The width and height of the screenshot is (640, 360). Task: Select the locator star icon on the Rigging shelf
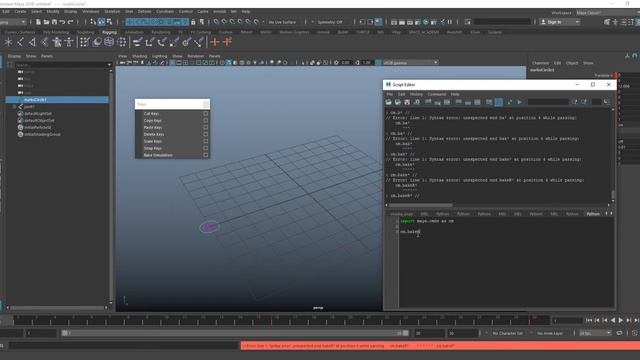click(x=8, y=42)
